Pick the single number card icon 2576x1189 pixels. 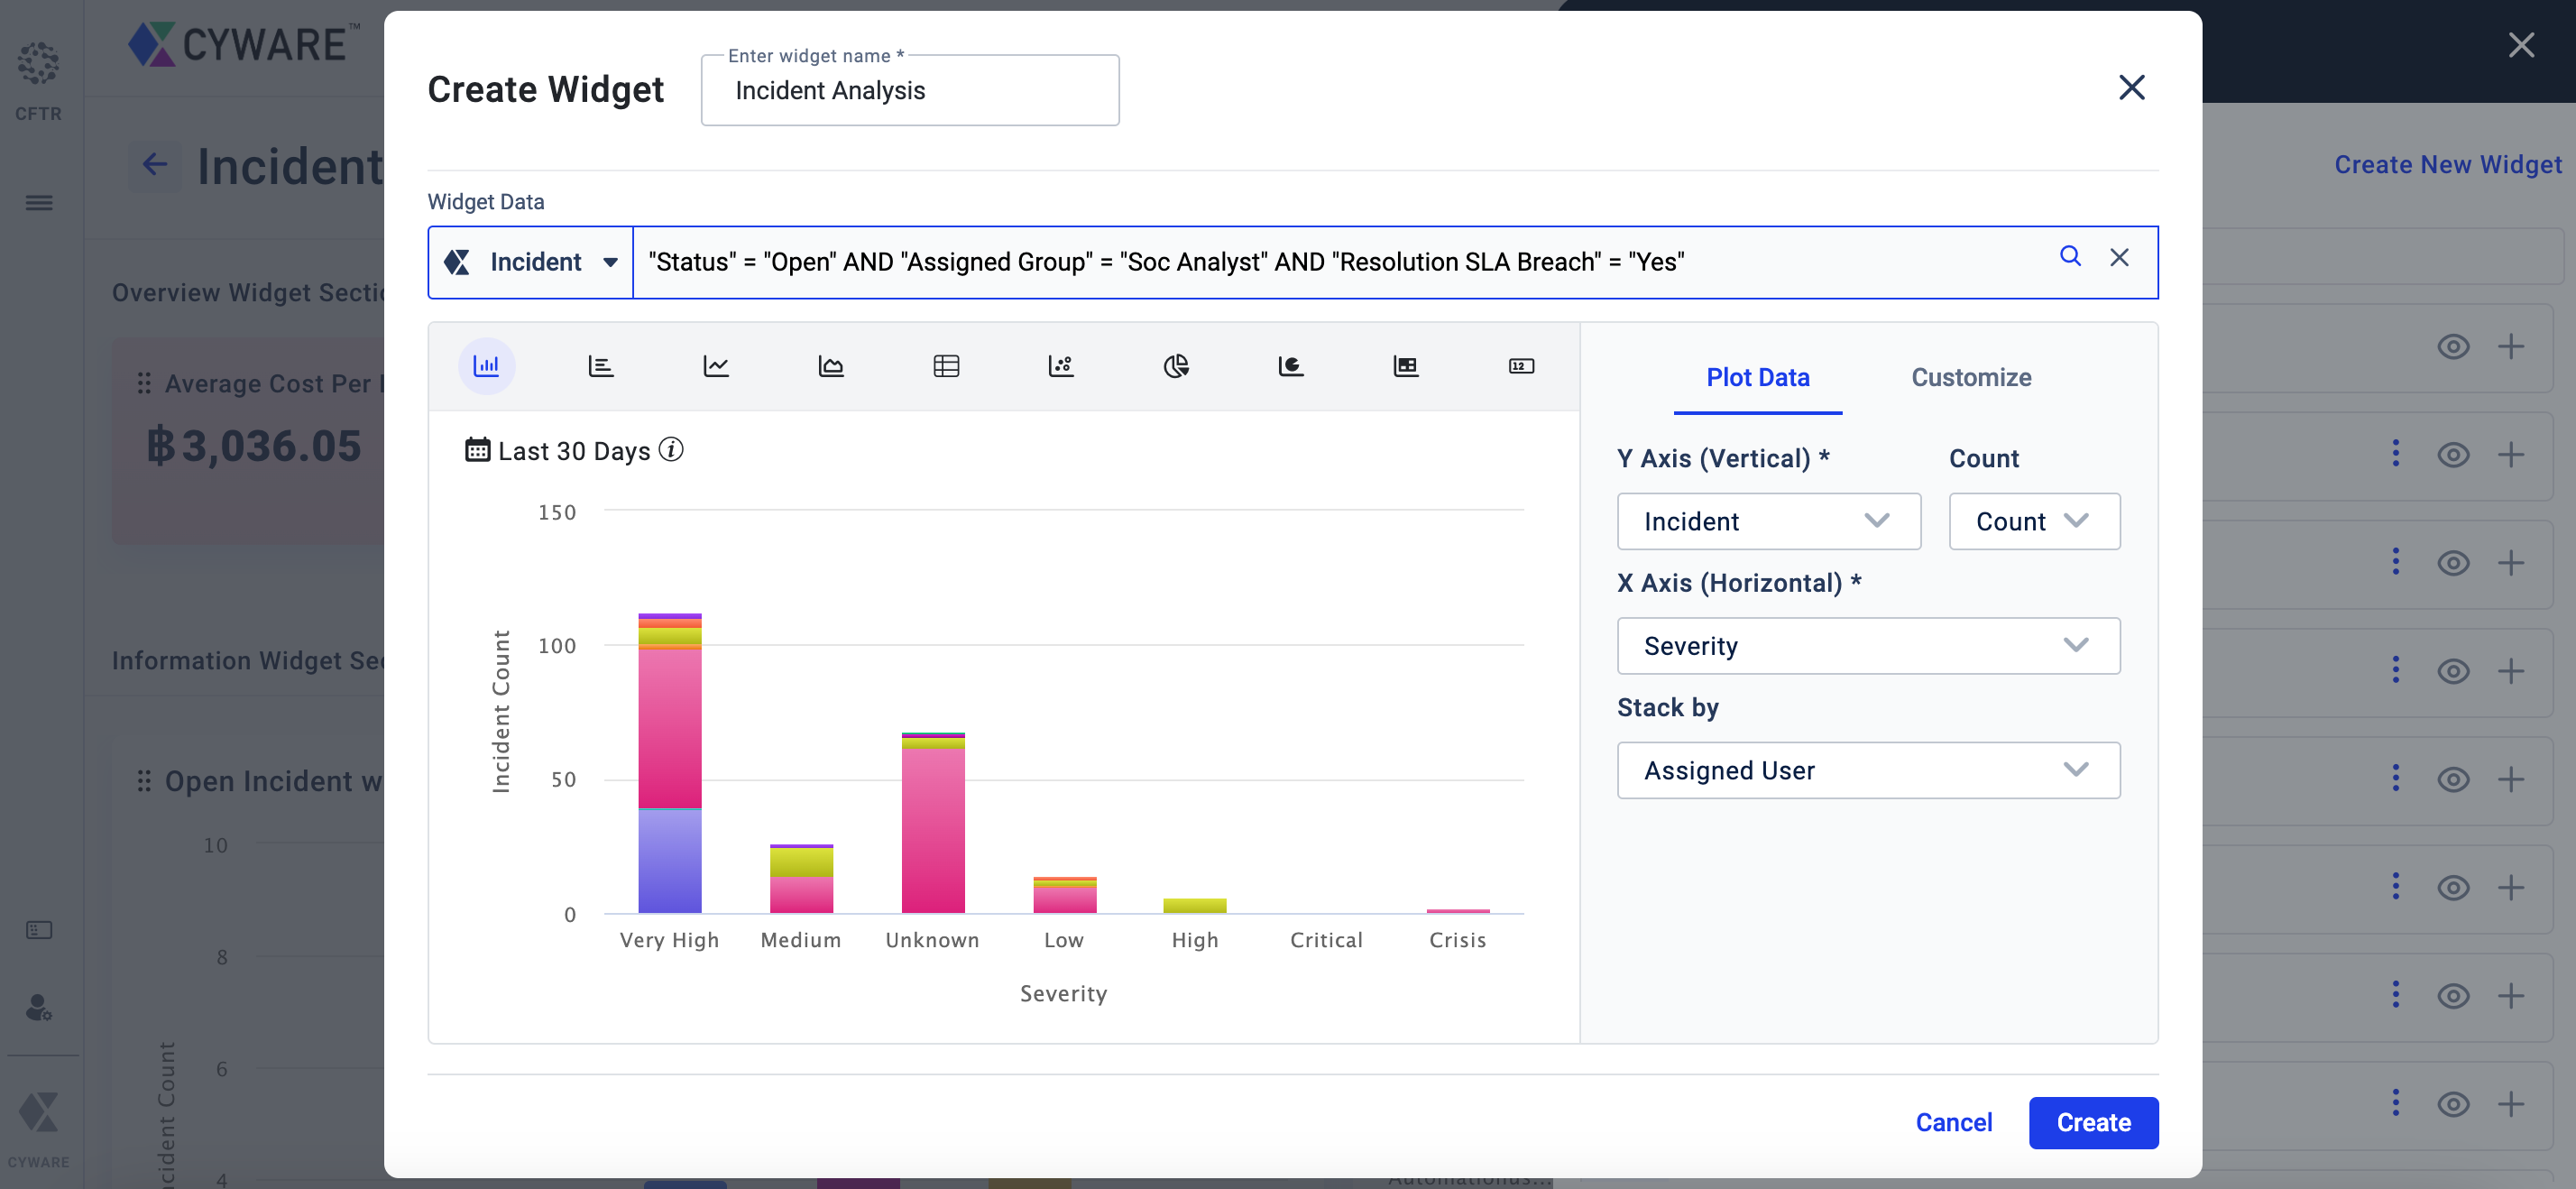pos(1521,366)
